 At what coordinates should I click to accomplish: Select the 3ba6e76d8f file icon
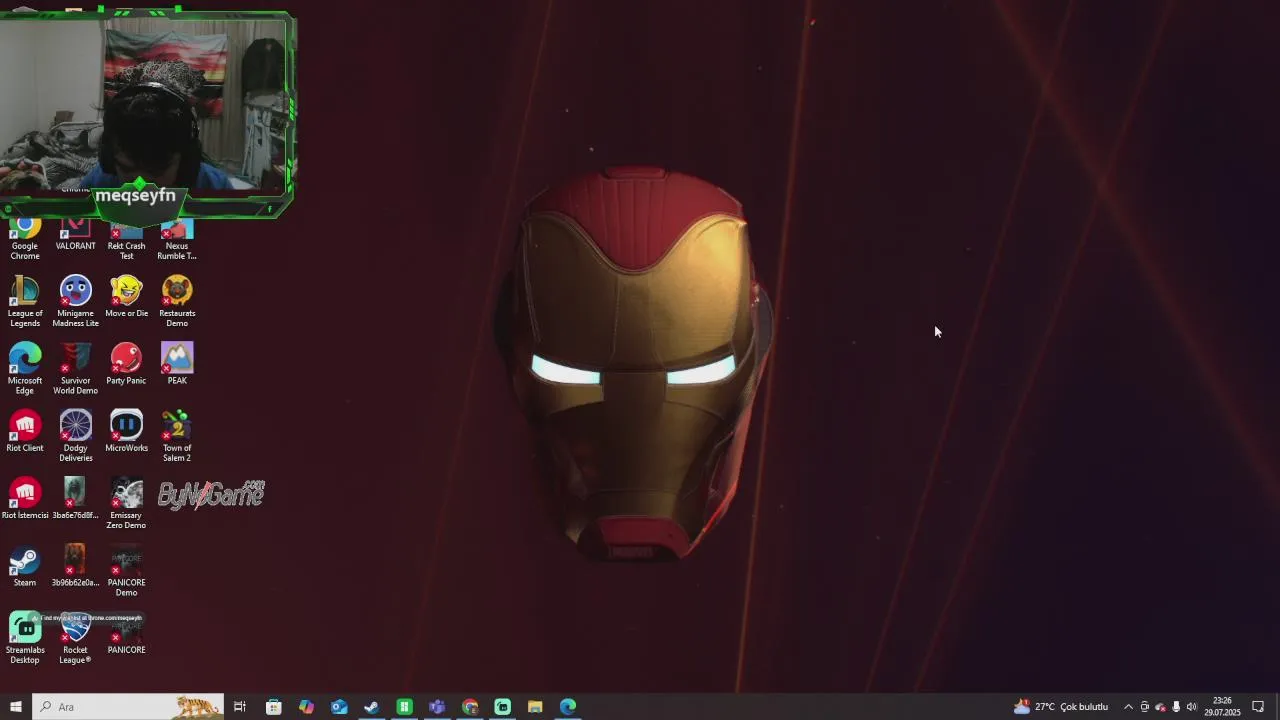tap(76, 498)
